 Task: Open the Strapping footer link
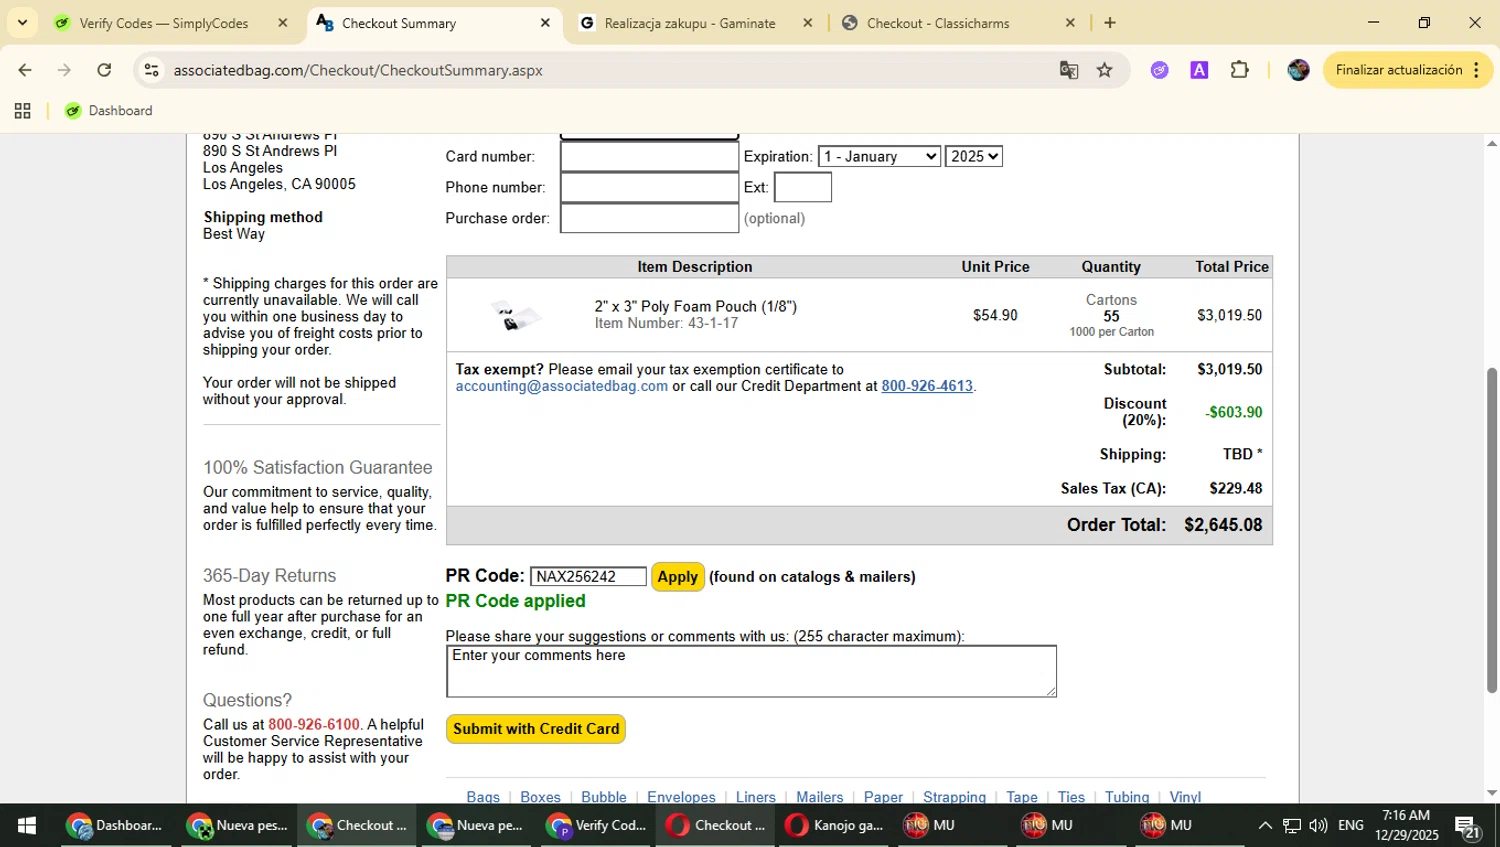click(954, 797)
